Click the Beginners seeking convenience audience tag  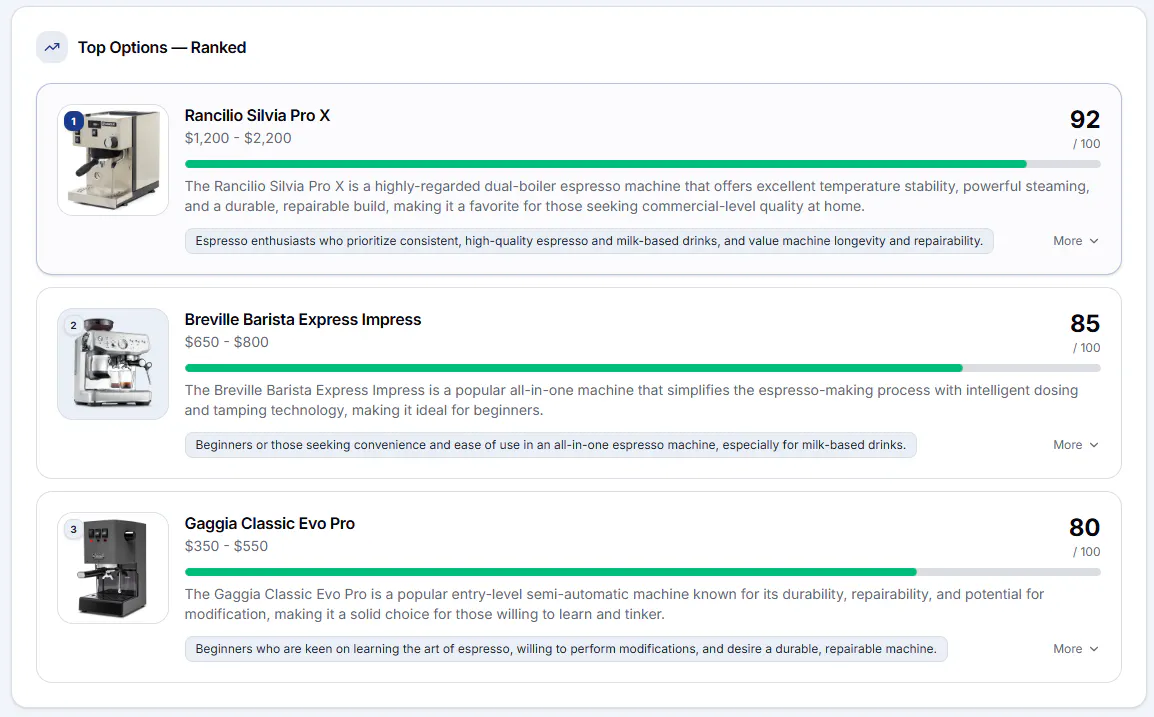pyautogui.click(x=551, y=445)
